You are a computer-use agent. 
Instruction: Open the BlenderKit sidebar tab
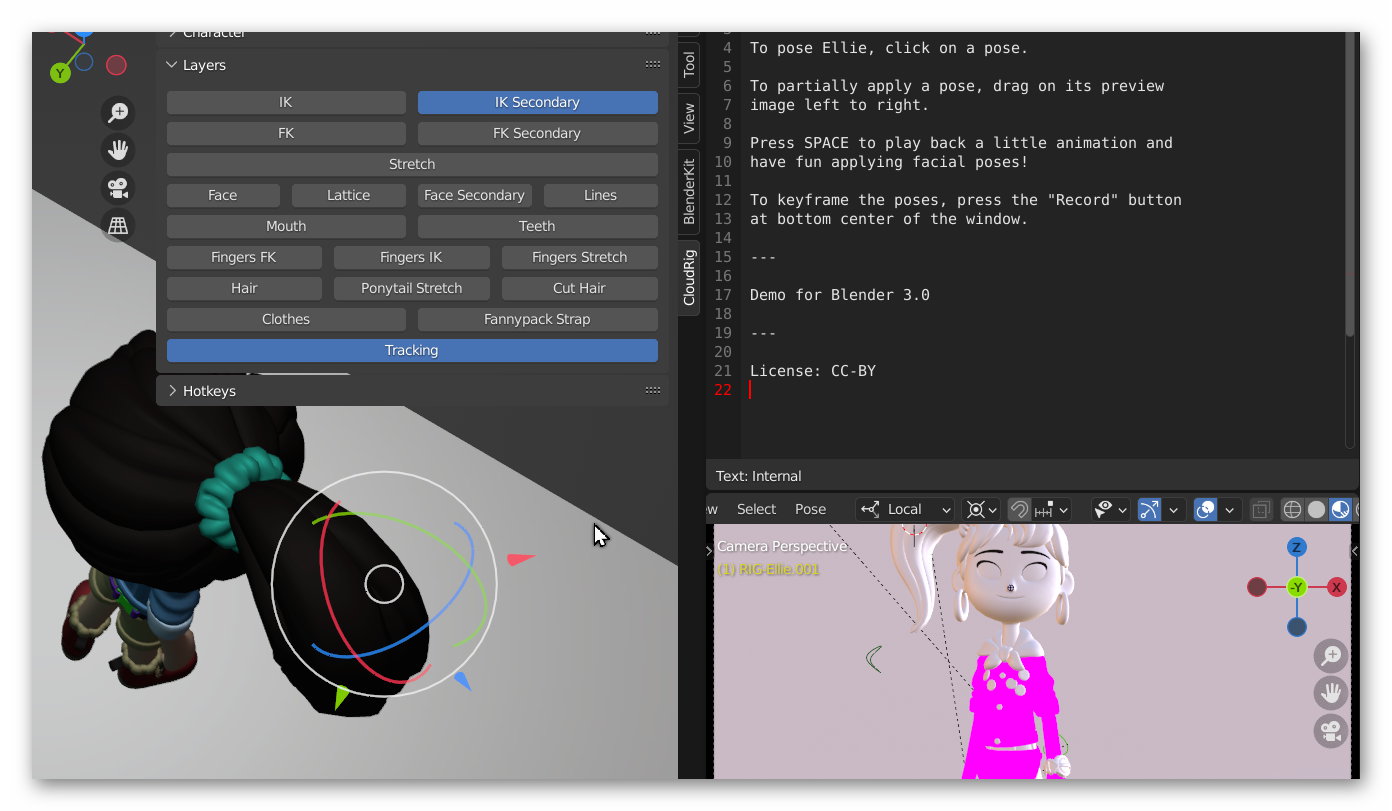click(x=689, y=191)
